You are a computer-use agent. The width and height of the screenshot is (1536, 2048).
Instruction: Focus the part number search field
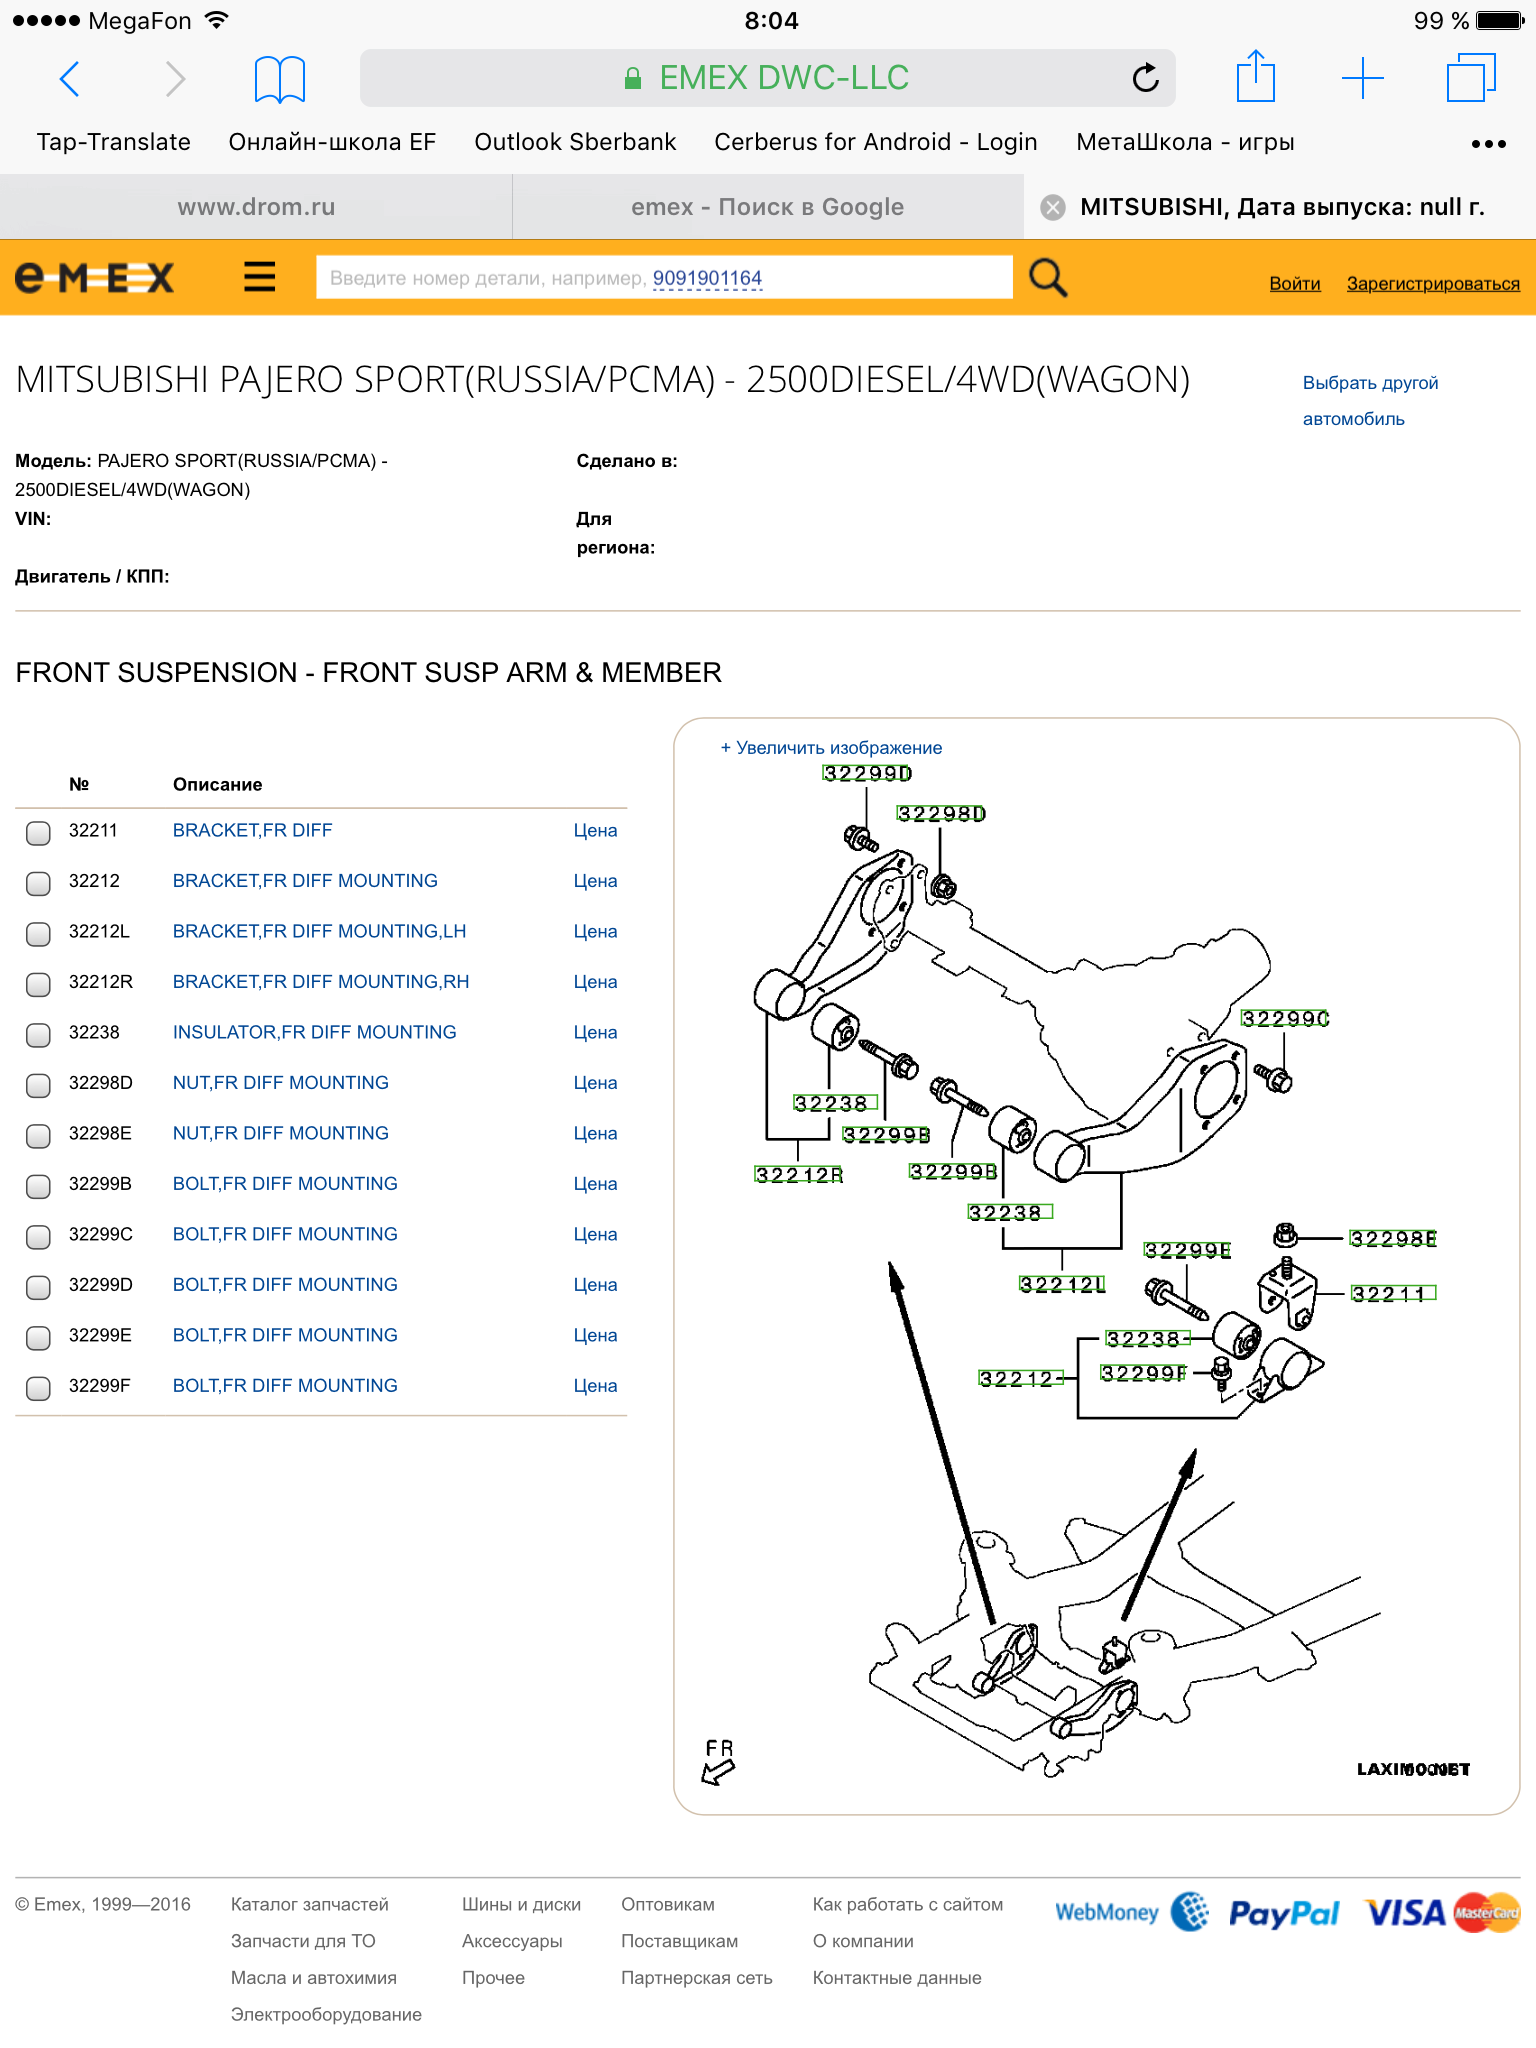664,278
